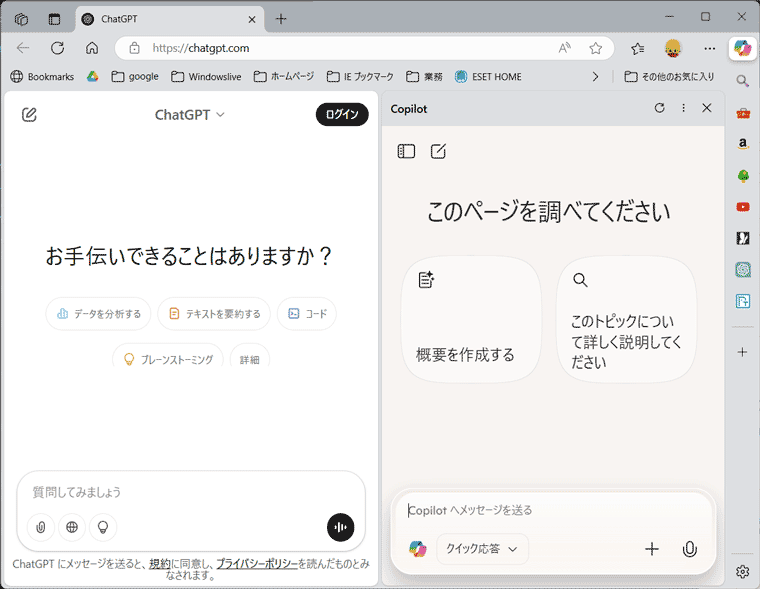This screenshot has height=589, width=760.
Task: Open the green tree sidebar app
Action: tap(743, 176)
